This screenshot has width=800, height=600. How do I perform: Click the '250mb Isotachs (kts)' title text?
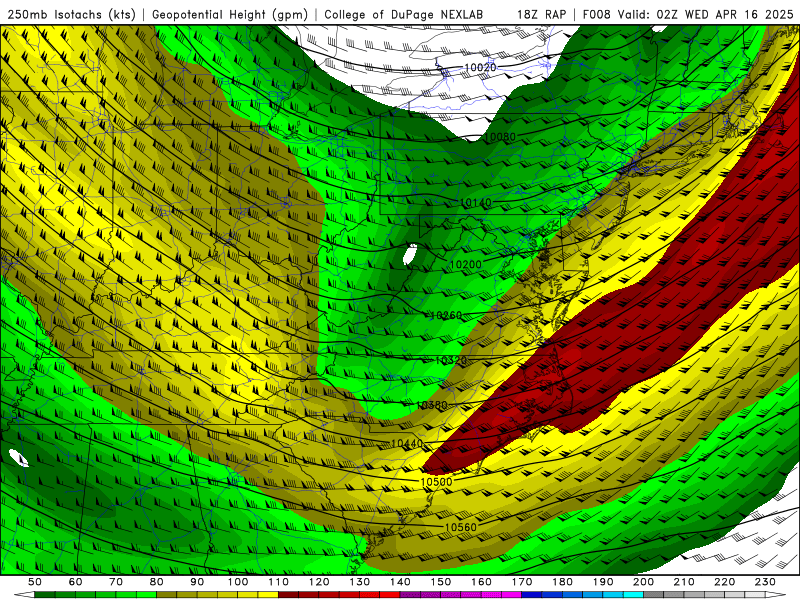coord(71,14)
